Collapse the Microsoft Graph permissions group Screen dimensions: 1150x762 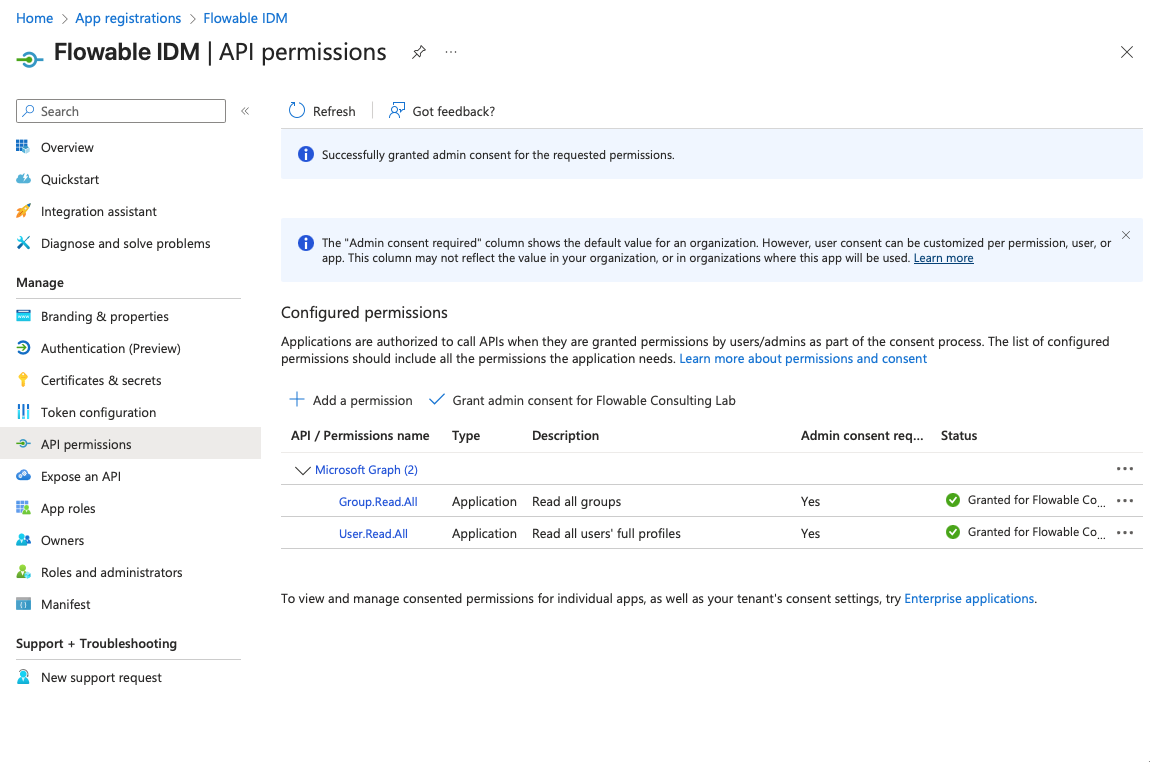pos(302,470)
